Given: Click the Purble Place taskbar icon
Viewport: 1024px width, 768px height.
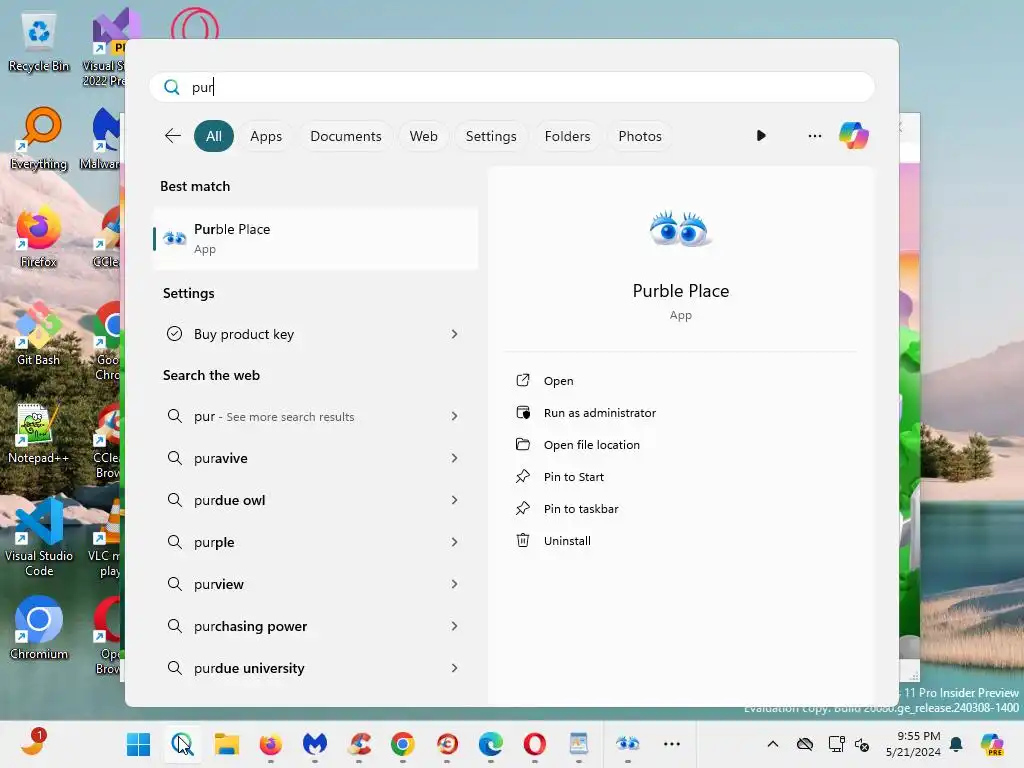Looking at the screenshot, I should (x=628, y=744).
